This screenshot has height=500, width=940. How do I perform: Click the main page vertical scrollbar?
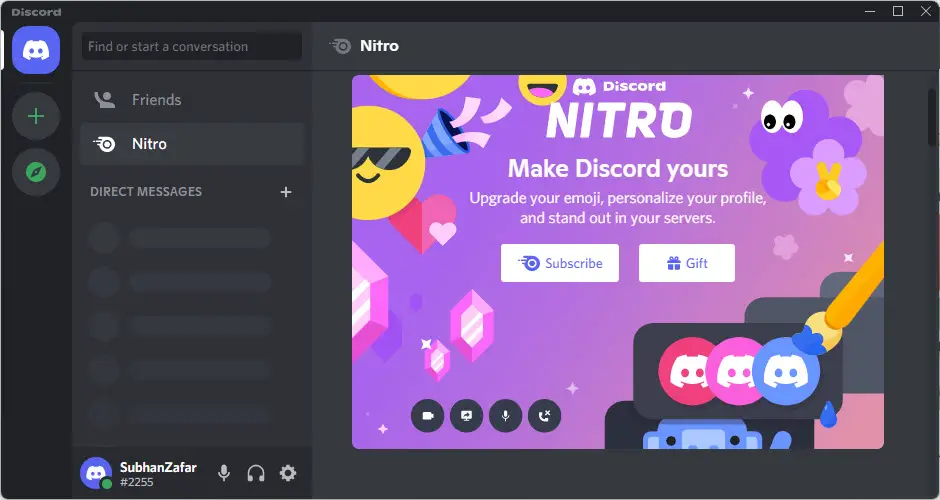click(932, 117)
